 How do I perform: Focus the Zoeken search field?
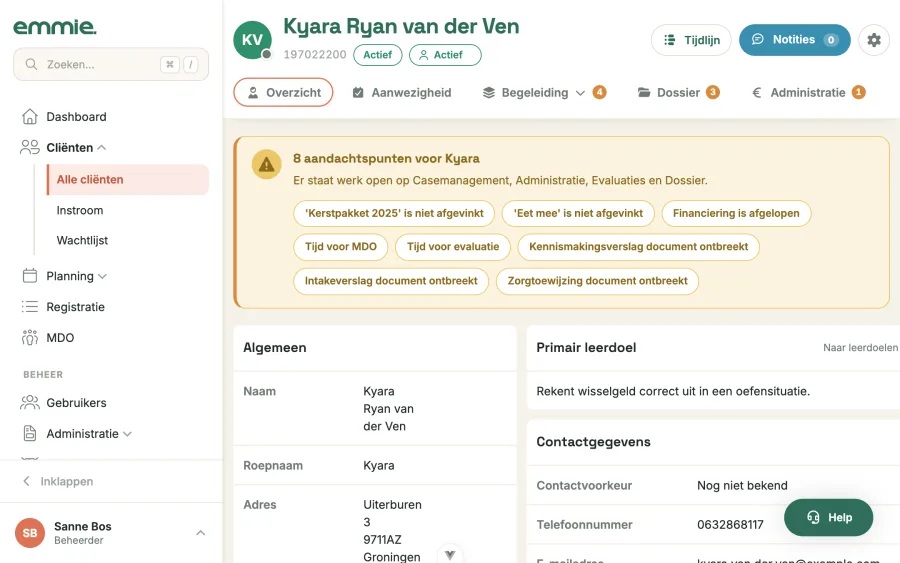[x=111, y=64]
